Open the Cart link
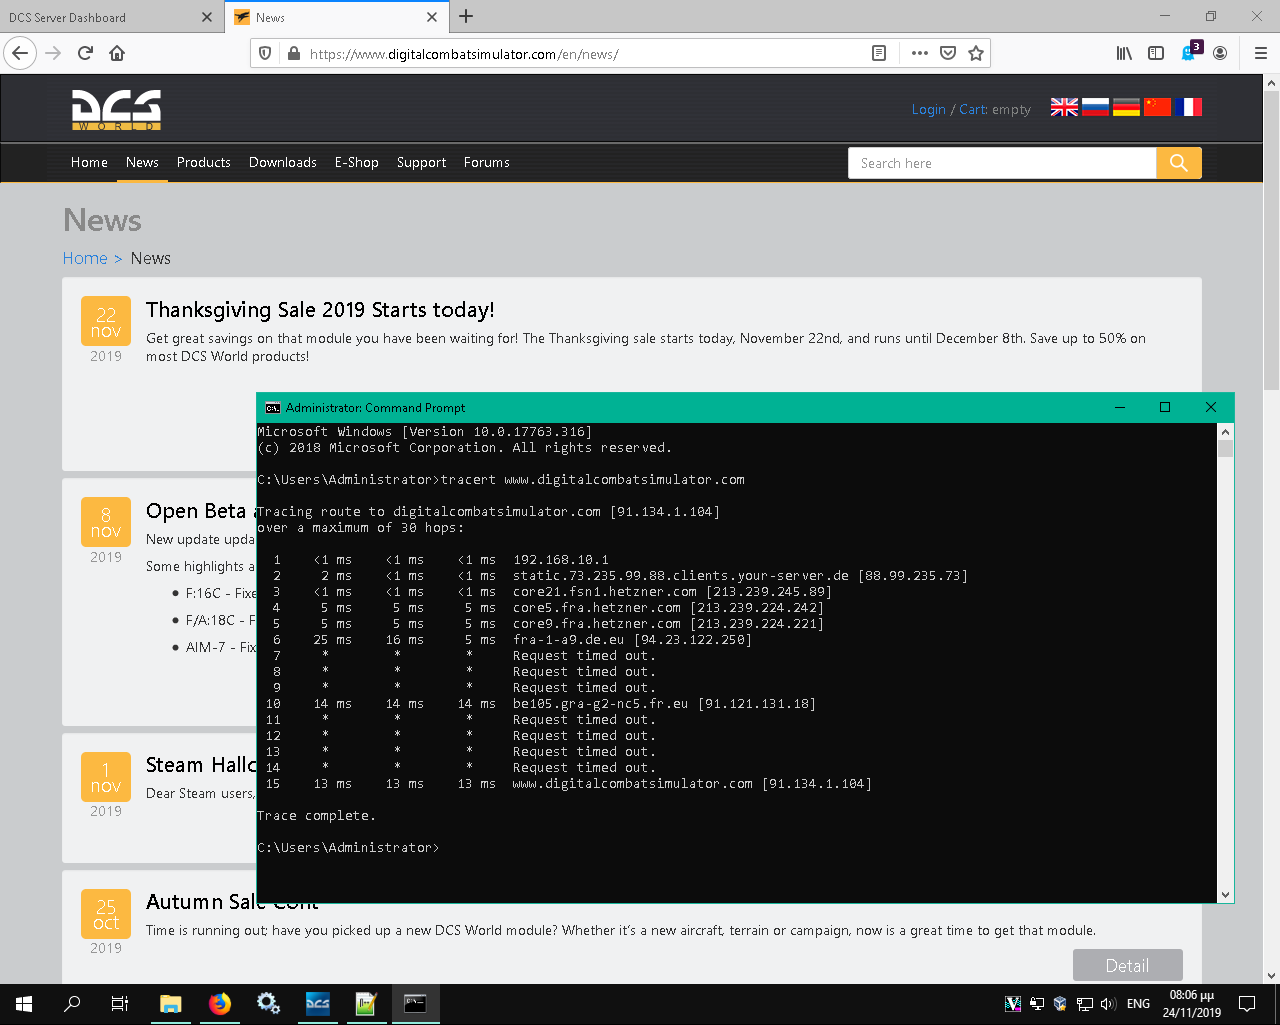This screenshot has width=1280, height=1025. click(972, 109)
